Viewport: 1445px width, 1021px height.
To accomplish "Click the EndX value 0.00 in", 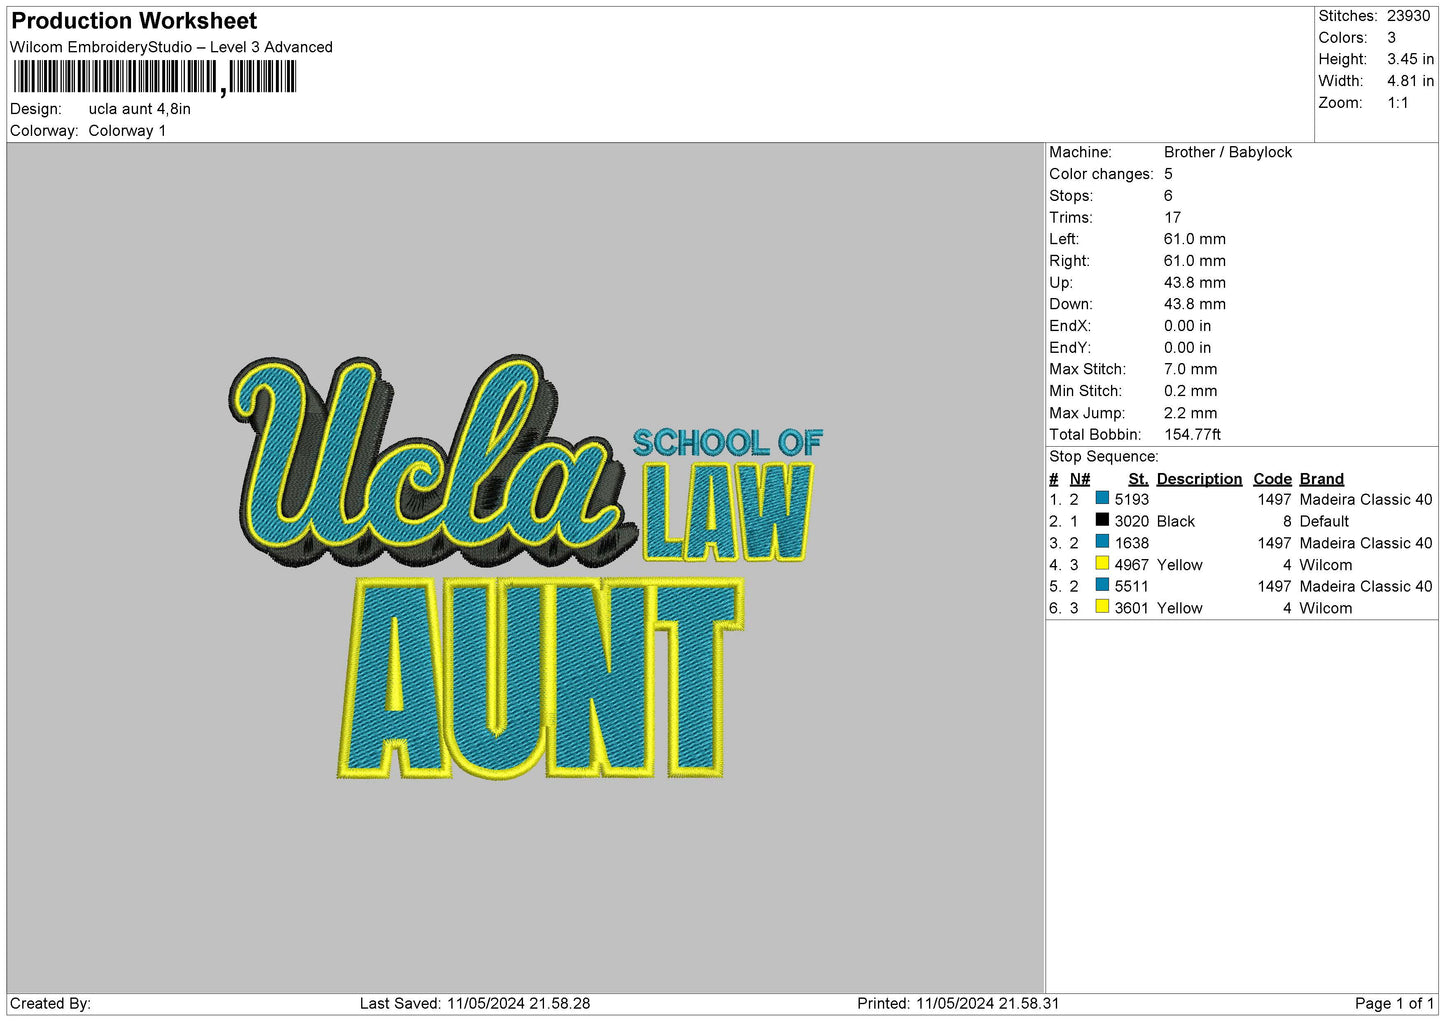I will point(1187,326).
